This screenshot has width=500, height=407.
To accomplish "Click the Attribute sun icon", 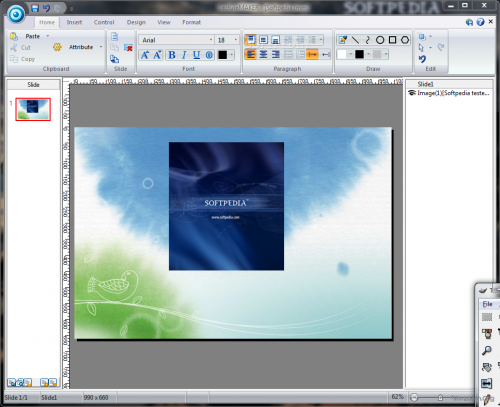I will pyautogui.click(x=57, y=47).
